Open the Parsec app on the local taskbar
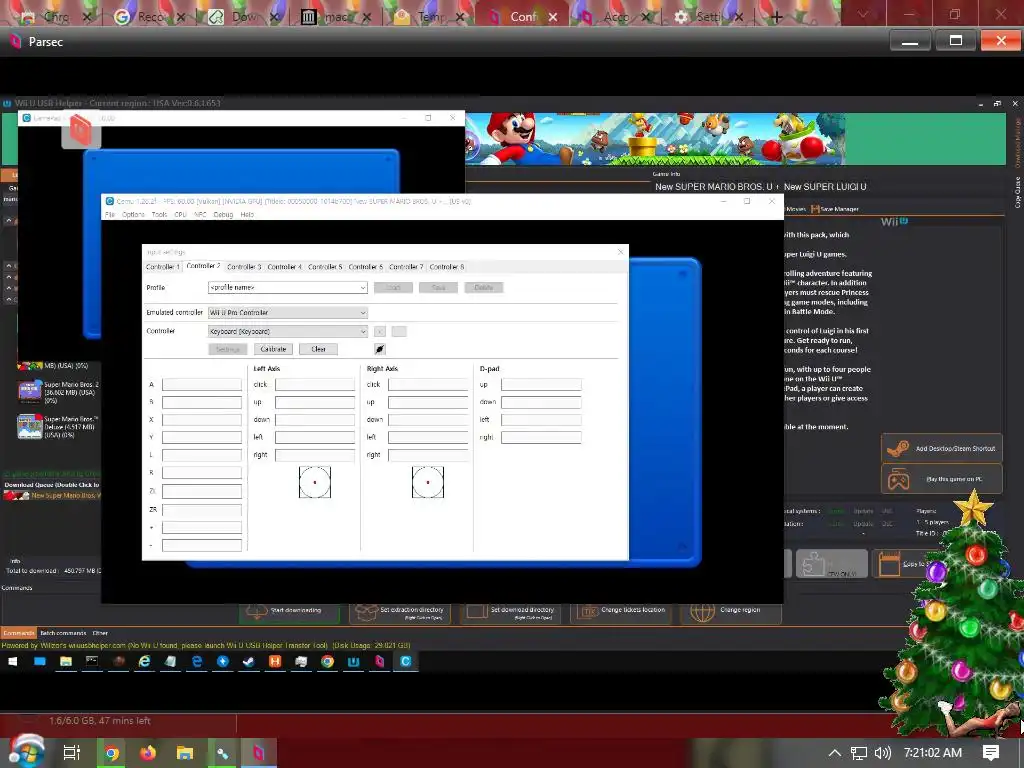1024x768 pixels. [259, 753]
